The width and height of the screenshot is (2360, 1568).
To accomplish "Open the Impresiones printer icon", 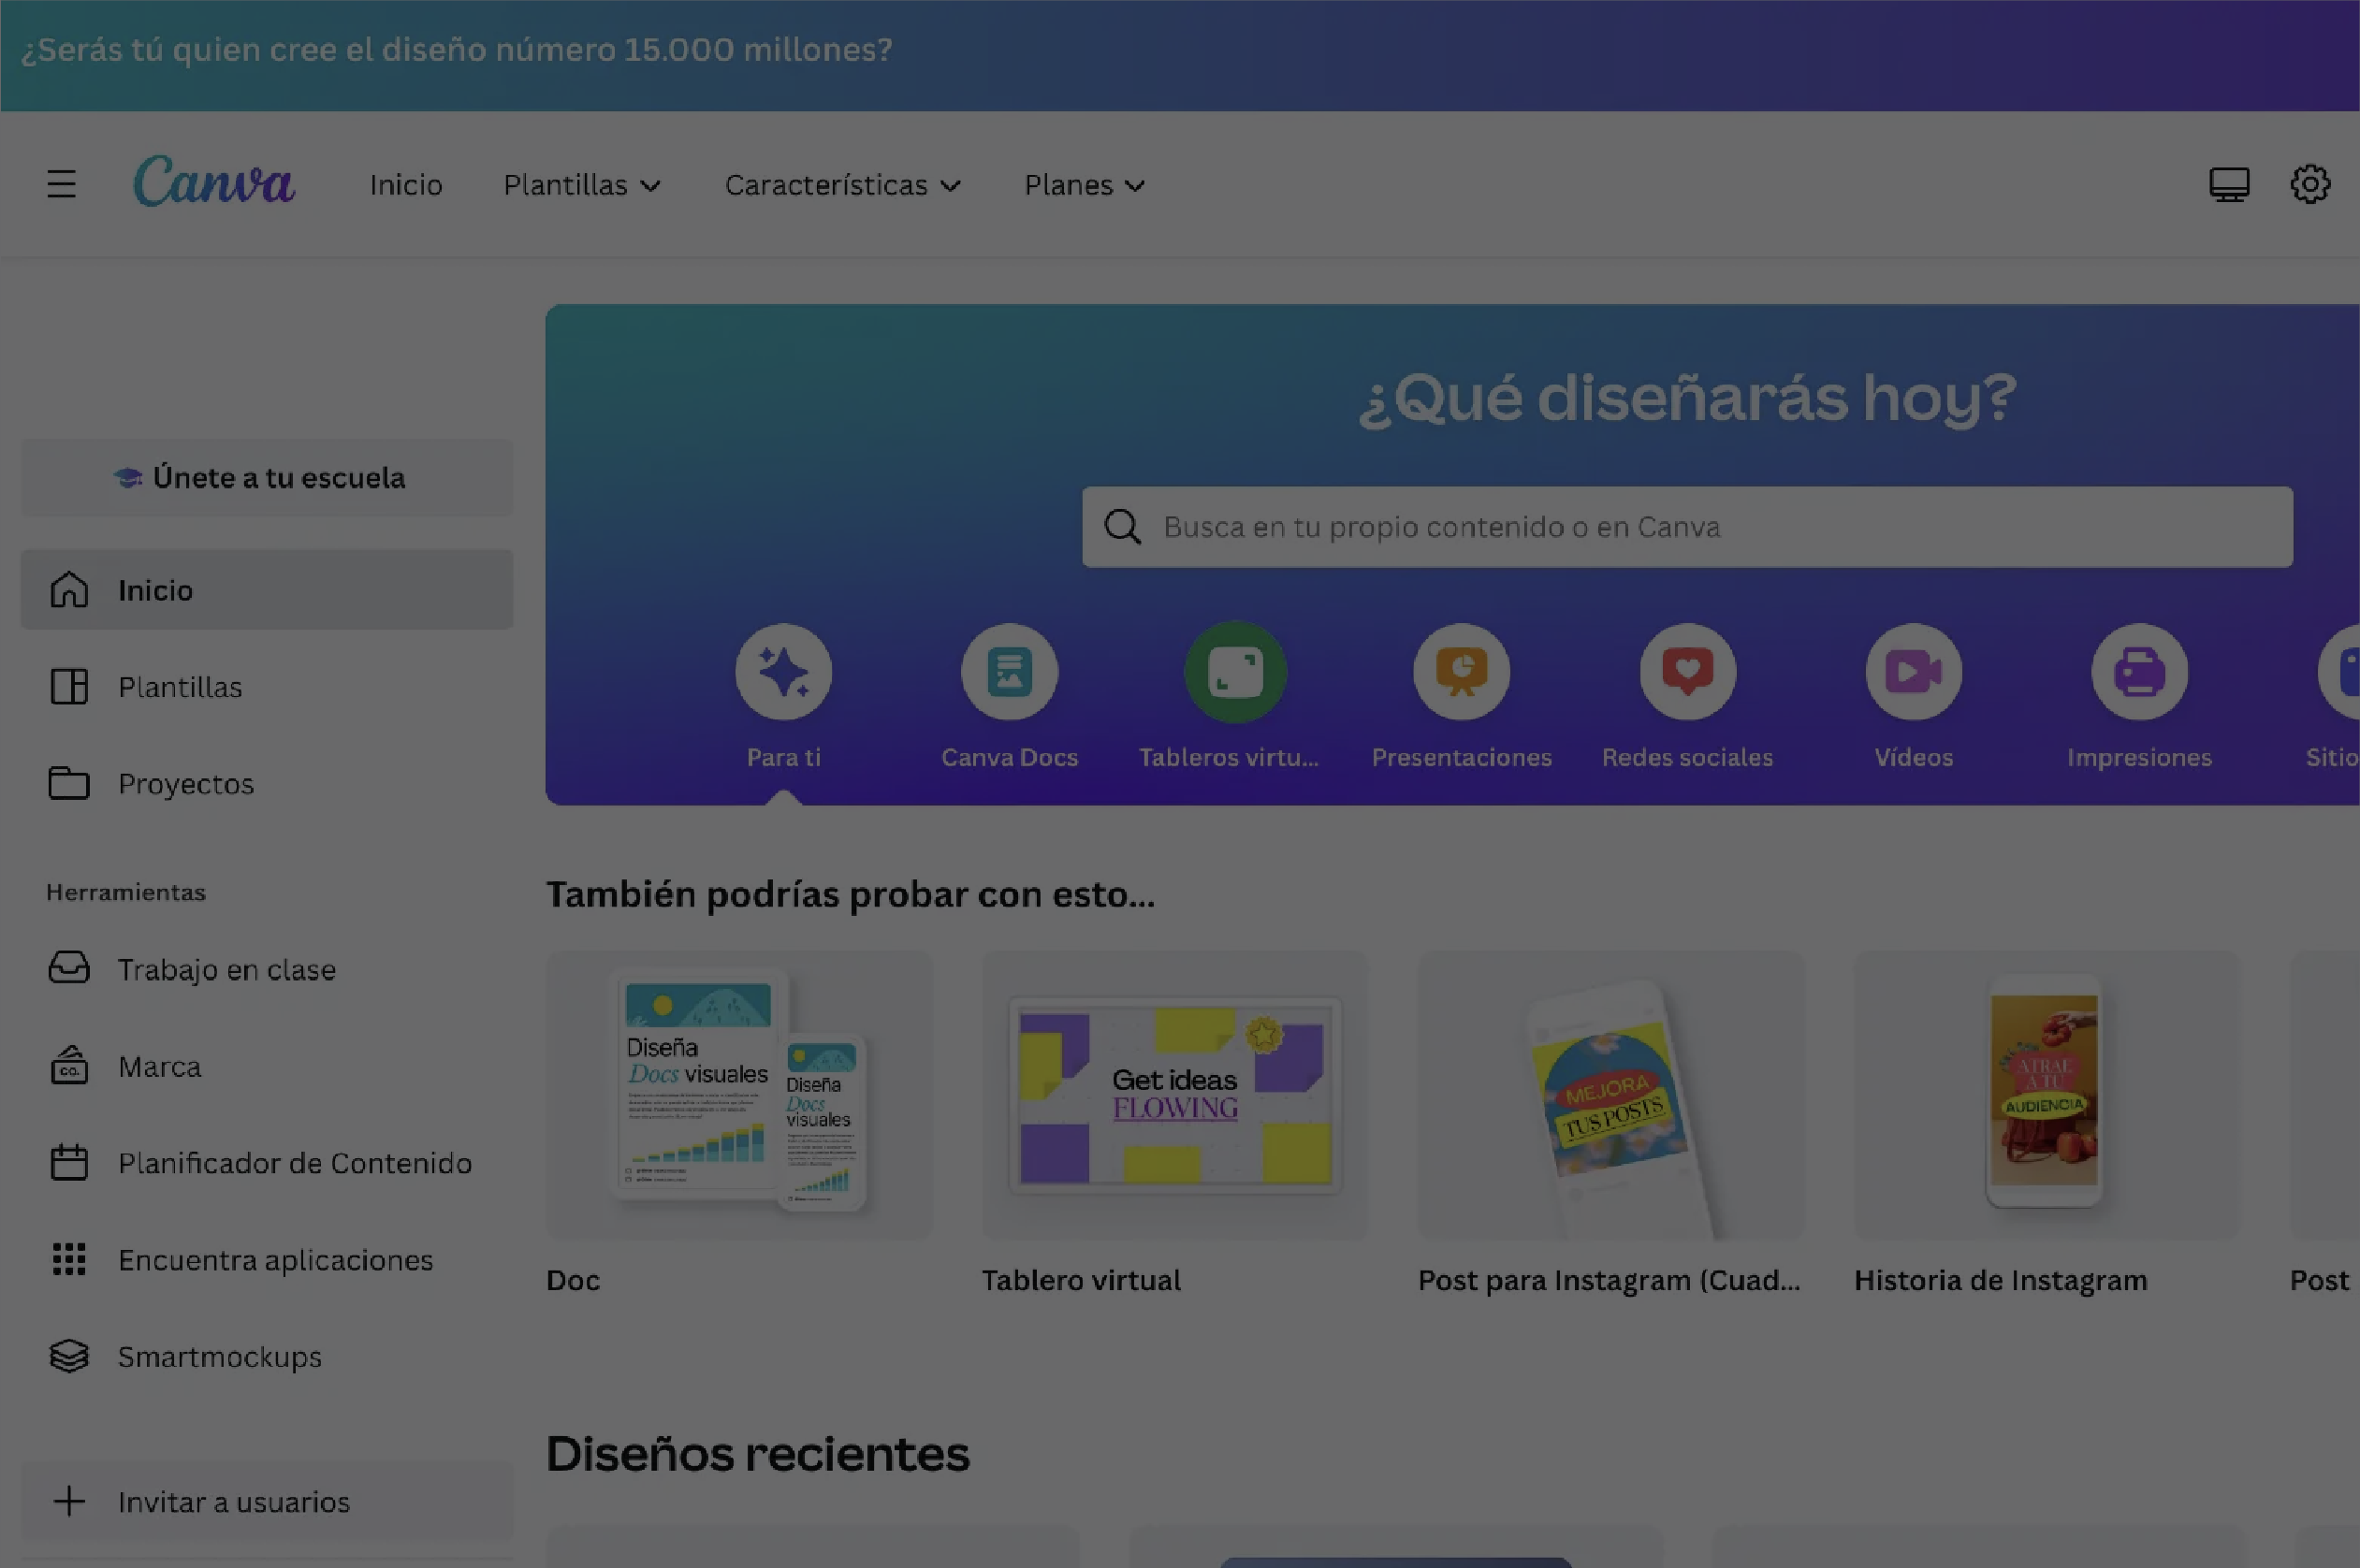I will [2139, 672].
